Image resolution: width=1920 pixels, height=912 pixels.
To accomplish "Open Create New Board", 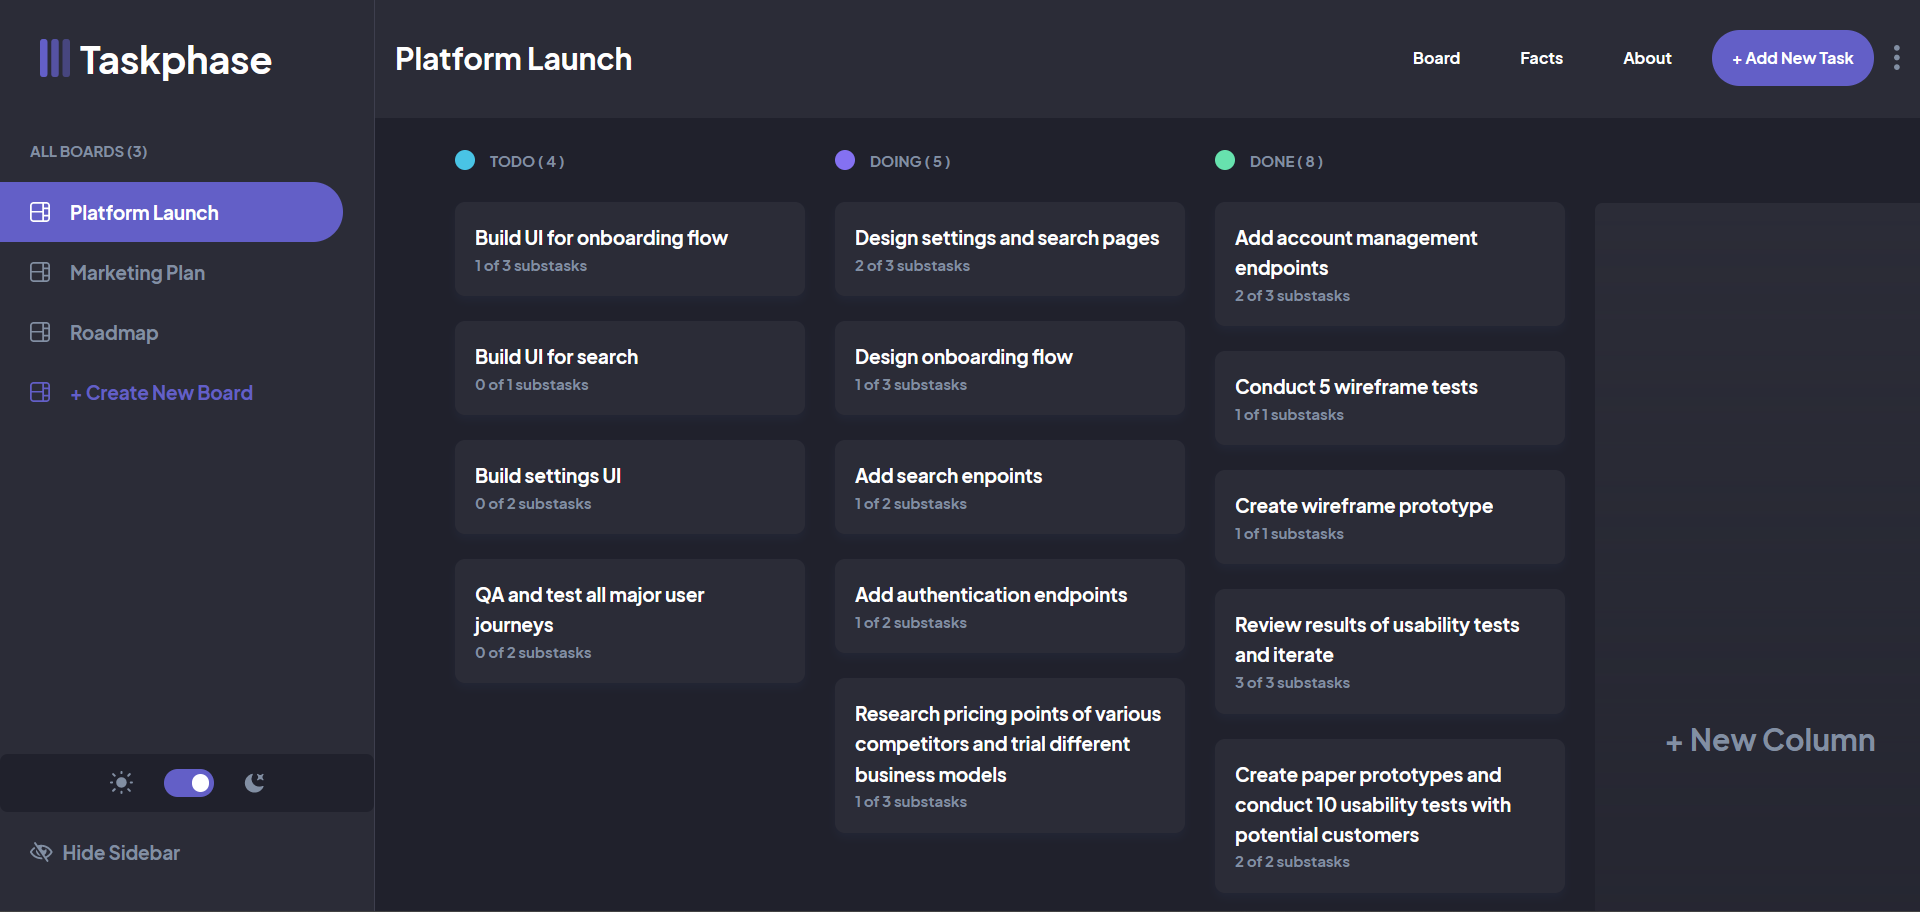I will 161,392.
